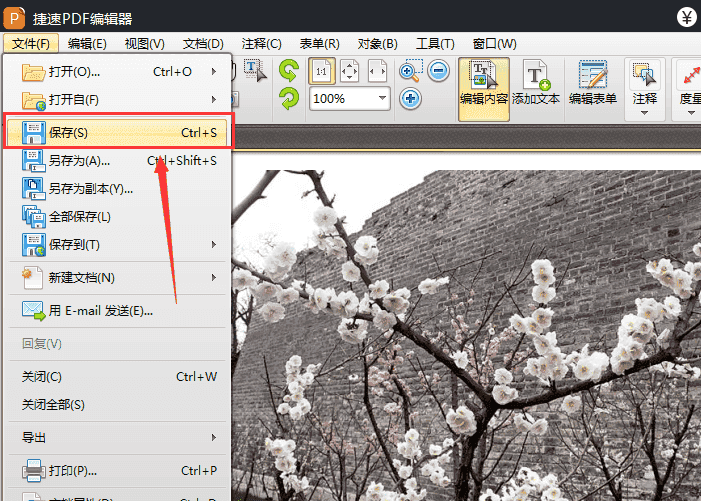Viewport: 701px width, 501px height.
Task: Select 保存(S) in the file menu
Action: tap(118, 132)
